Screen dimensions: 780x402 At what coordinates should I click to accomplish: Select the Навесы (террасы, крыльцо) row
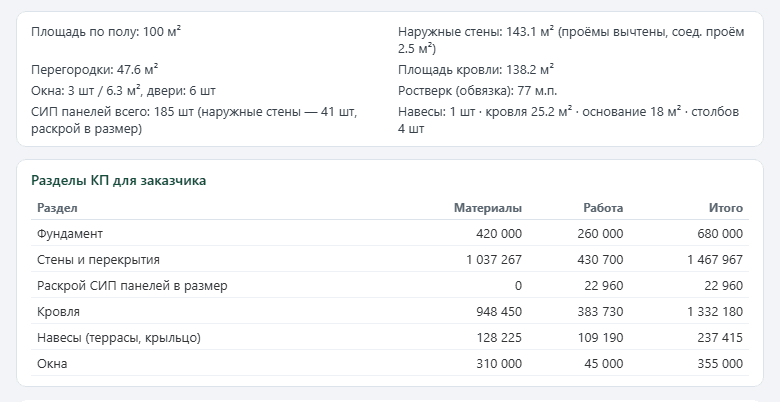click(390, 337)
